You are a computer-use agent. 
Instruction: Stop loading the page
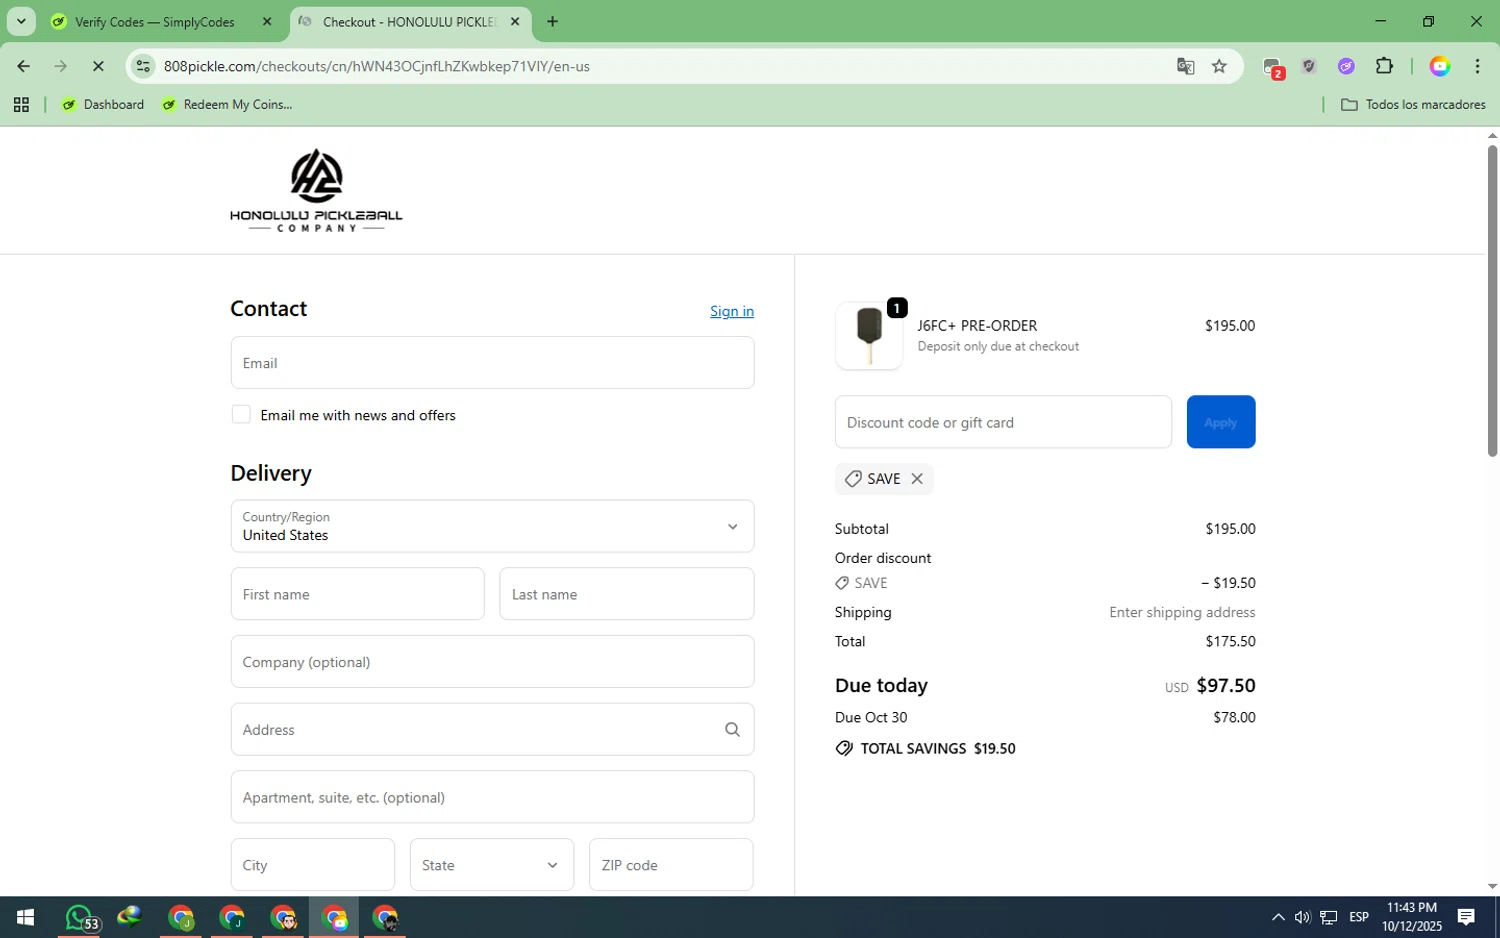98,66
